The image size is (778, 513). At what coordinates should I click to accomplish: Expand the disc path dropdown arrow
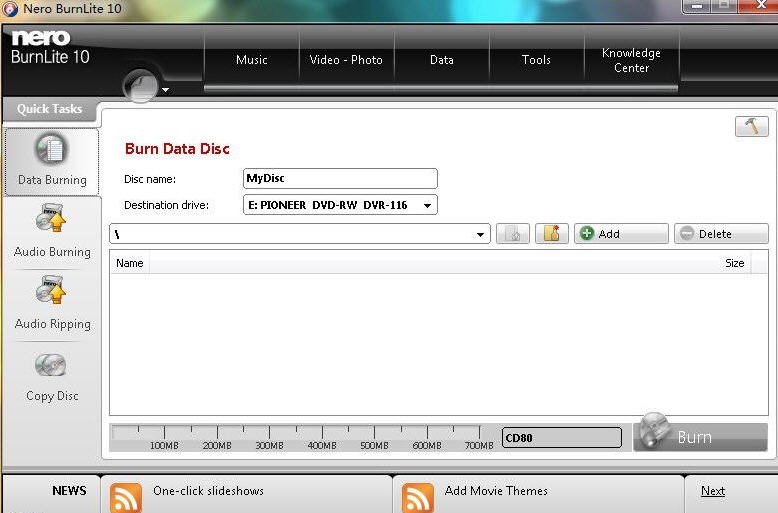click(480, 234)
